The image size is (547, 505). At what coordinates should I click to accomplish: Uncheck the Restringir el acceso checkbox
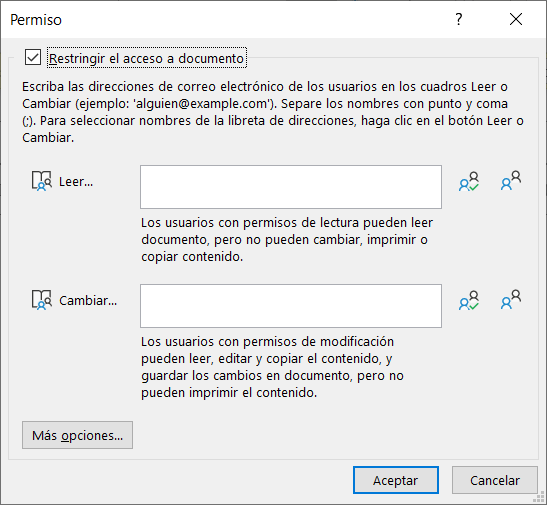click(33, 57)
